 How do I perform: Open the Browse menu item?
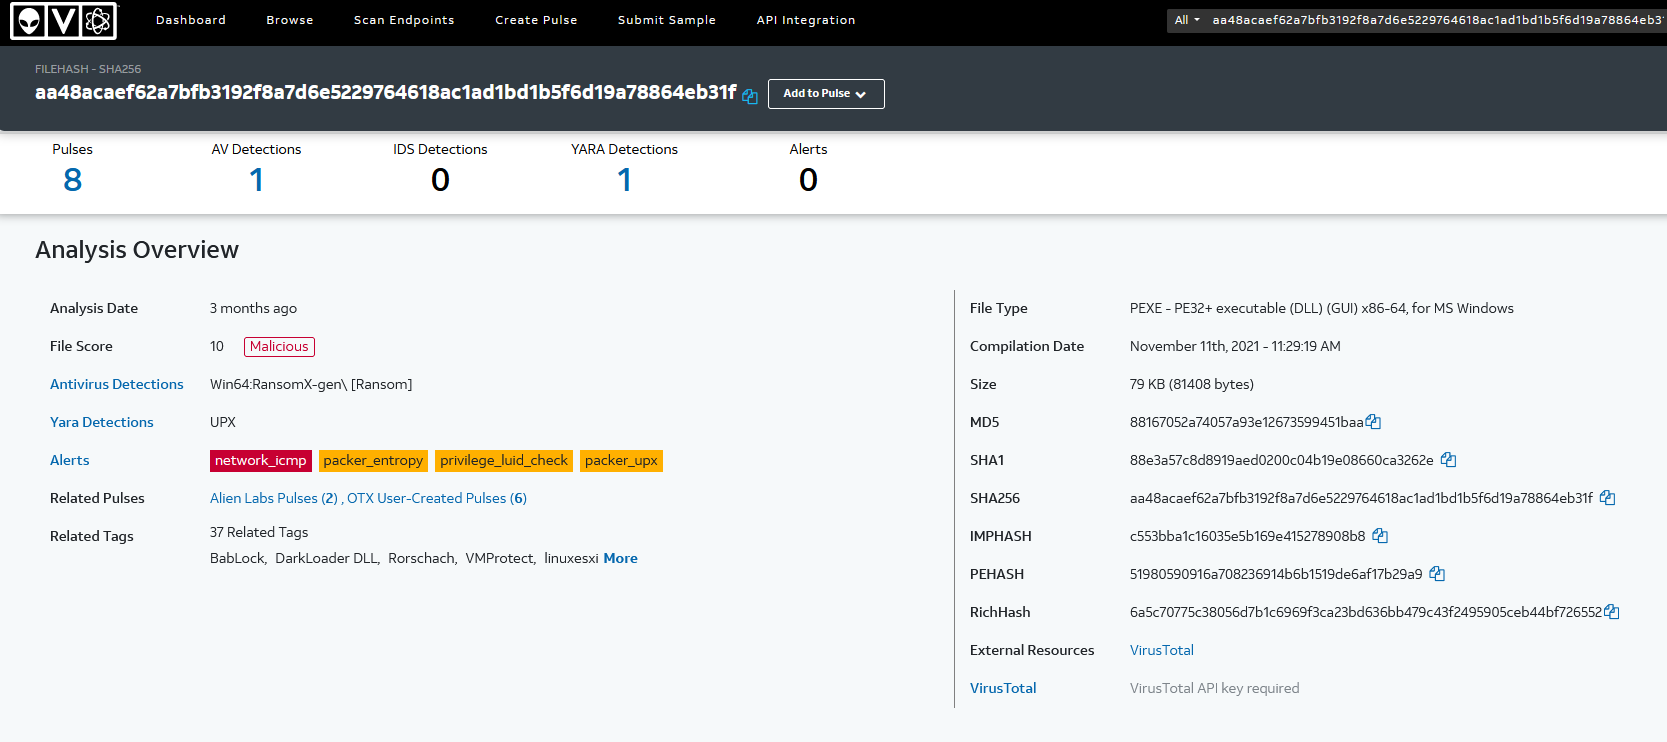coord(290,20)
